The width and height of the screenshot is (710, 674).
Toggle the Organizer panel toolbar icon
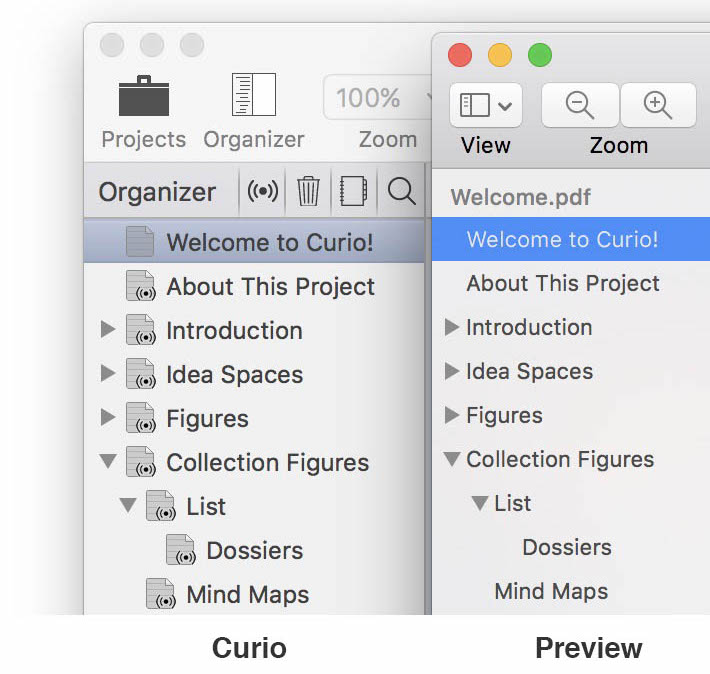(254, 94)
